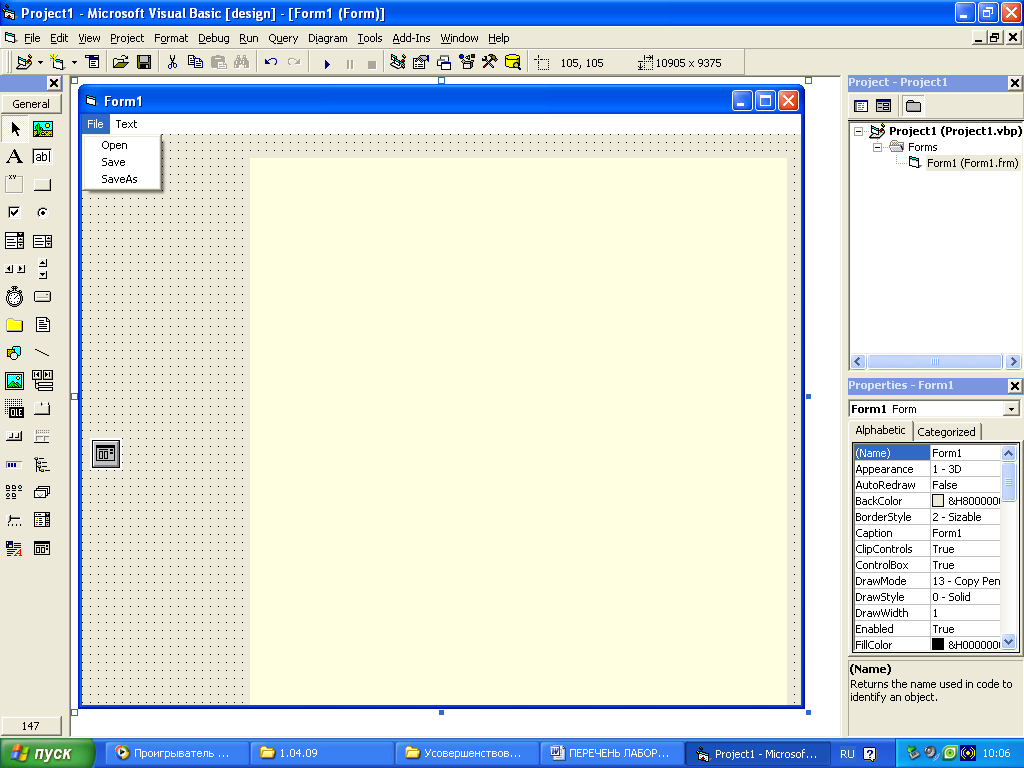Click the General toolbox tab button

(31, 104)
